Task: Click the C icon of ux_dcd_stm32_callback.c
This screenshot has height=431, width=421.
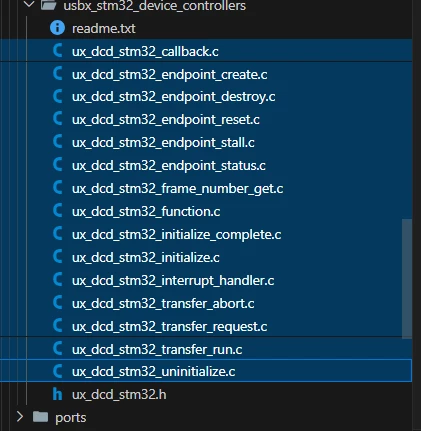Action: click(58, 51)
